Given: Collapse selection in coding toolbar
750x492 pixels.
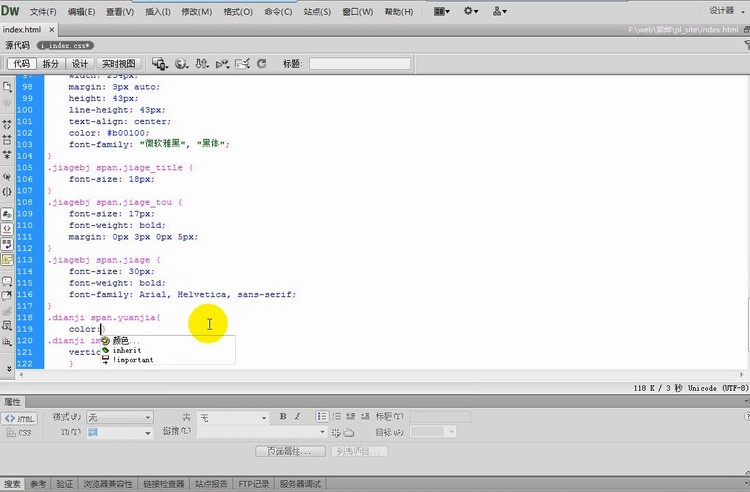Looking at the screenshot, I should click(7, 139).
